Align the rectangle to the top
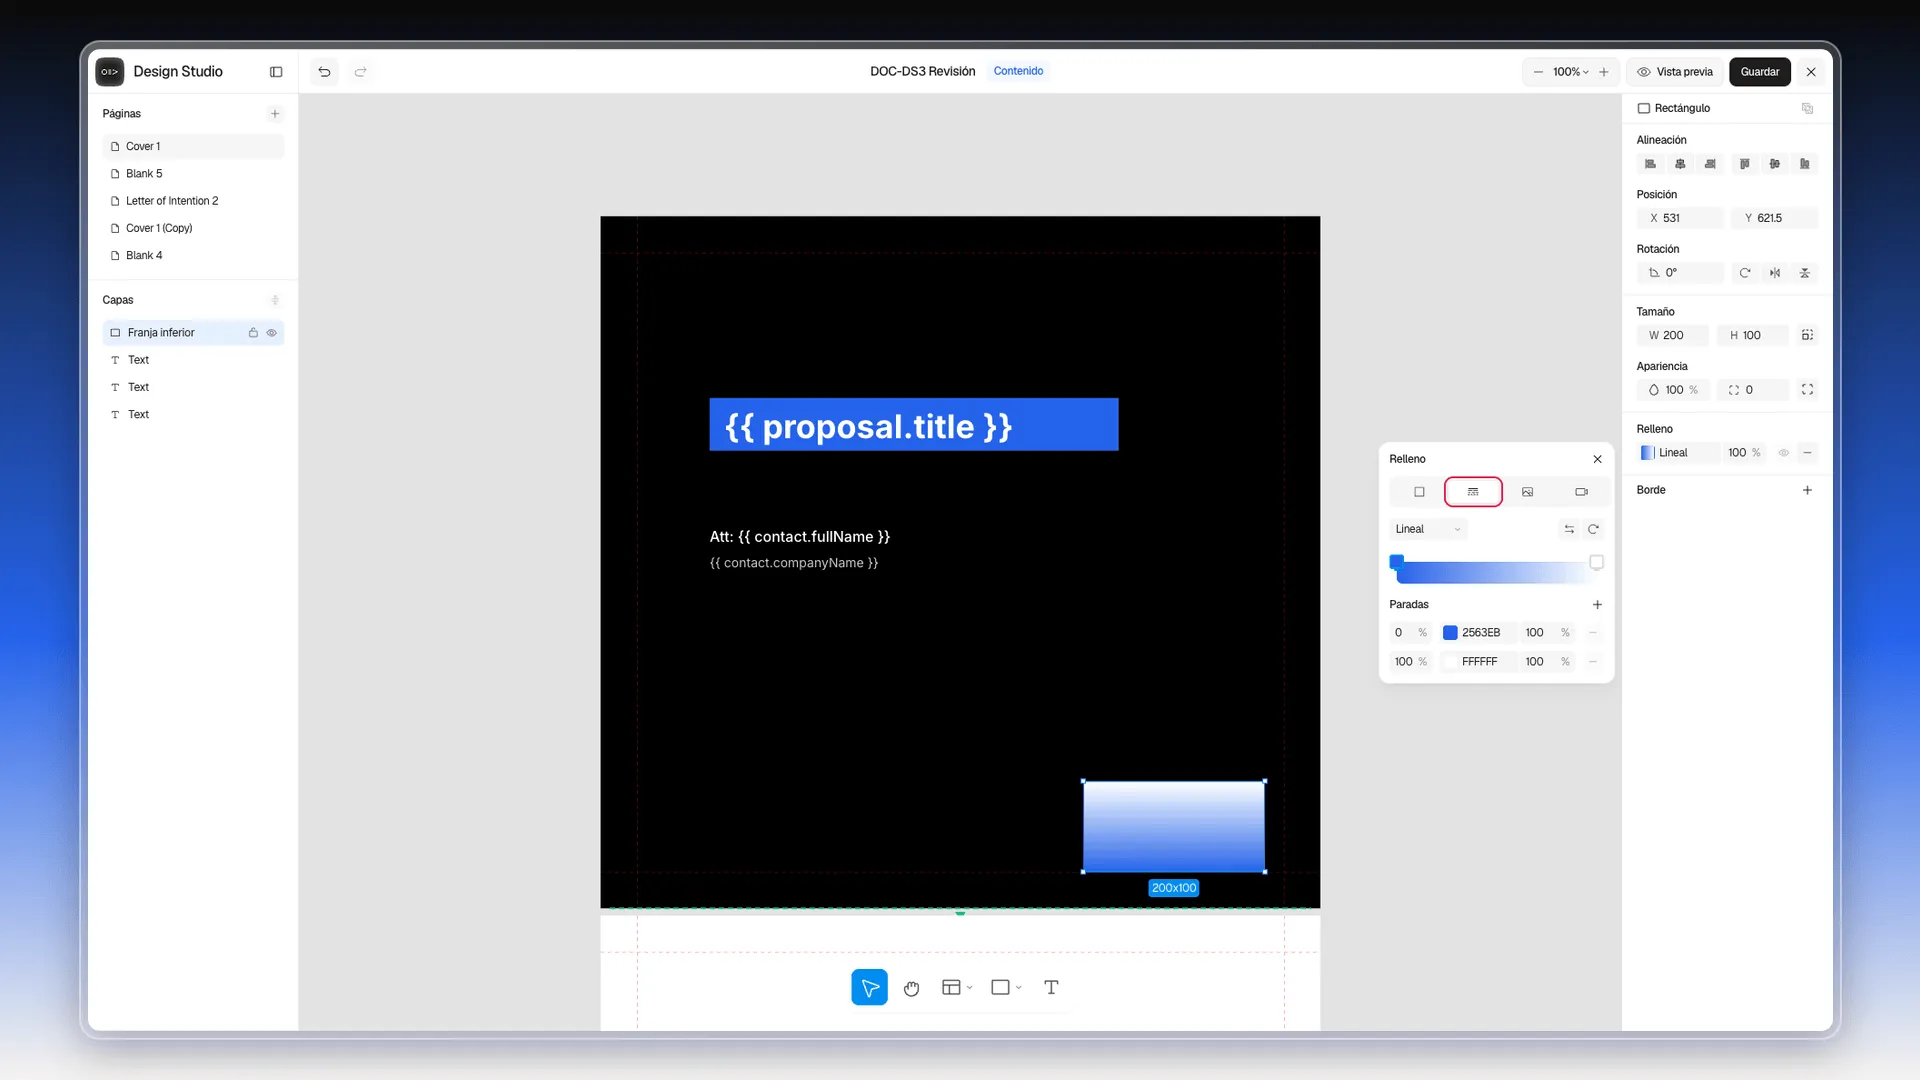The height and width of the screenshot is (1080, 1920). [1745, 164]
